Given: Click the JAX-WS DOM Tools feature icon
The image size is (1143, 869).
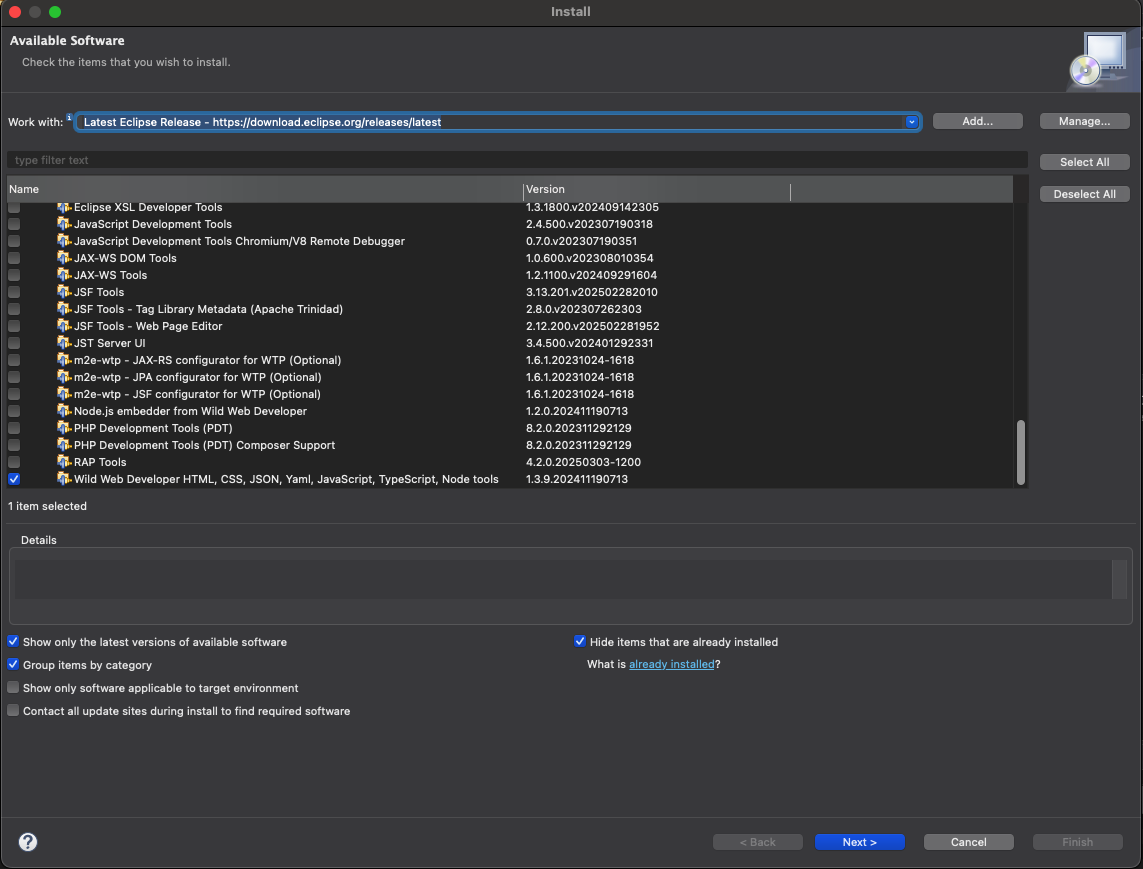Looking at the screenshot, I should click(x=64, y=258).
